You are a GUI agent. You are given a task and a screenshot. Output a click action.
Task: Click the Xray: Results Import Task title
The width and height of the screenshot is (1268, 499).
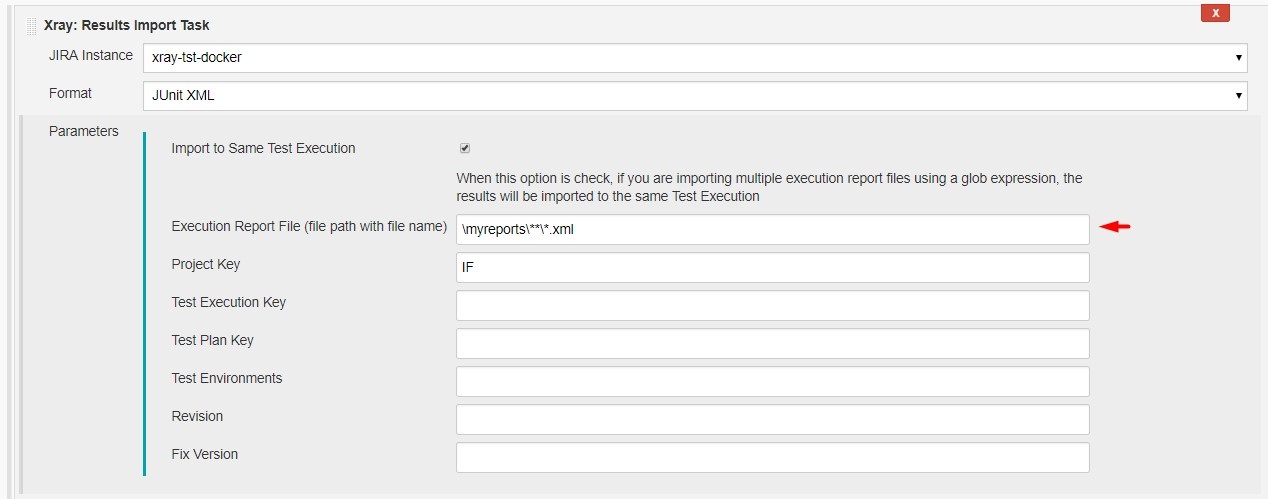127,25
